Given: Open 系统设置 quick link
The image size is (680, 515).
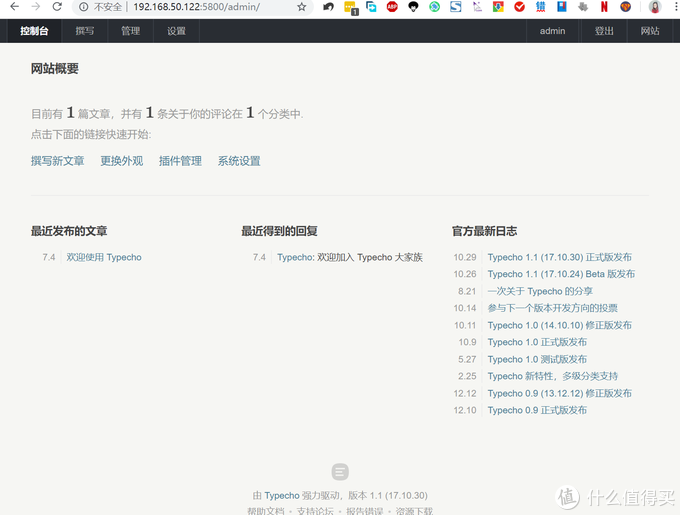Looking at the screenshot, I should coord(239,161).
